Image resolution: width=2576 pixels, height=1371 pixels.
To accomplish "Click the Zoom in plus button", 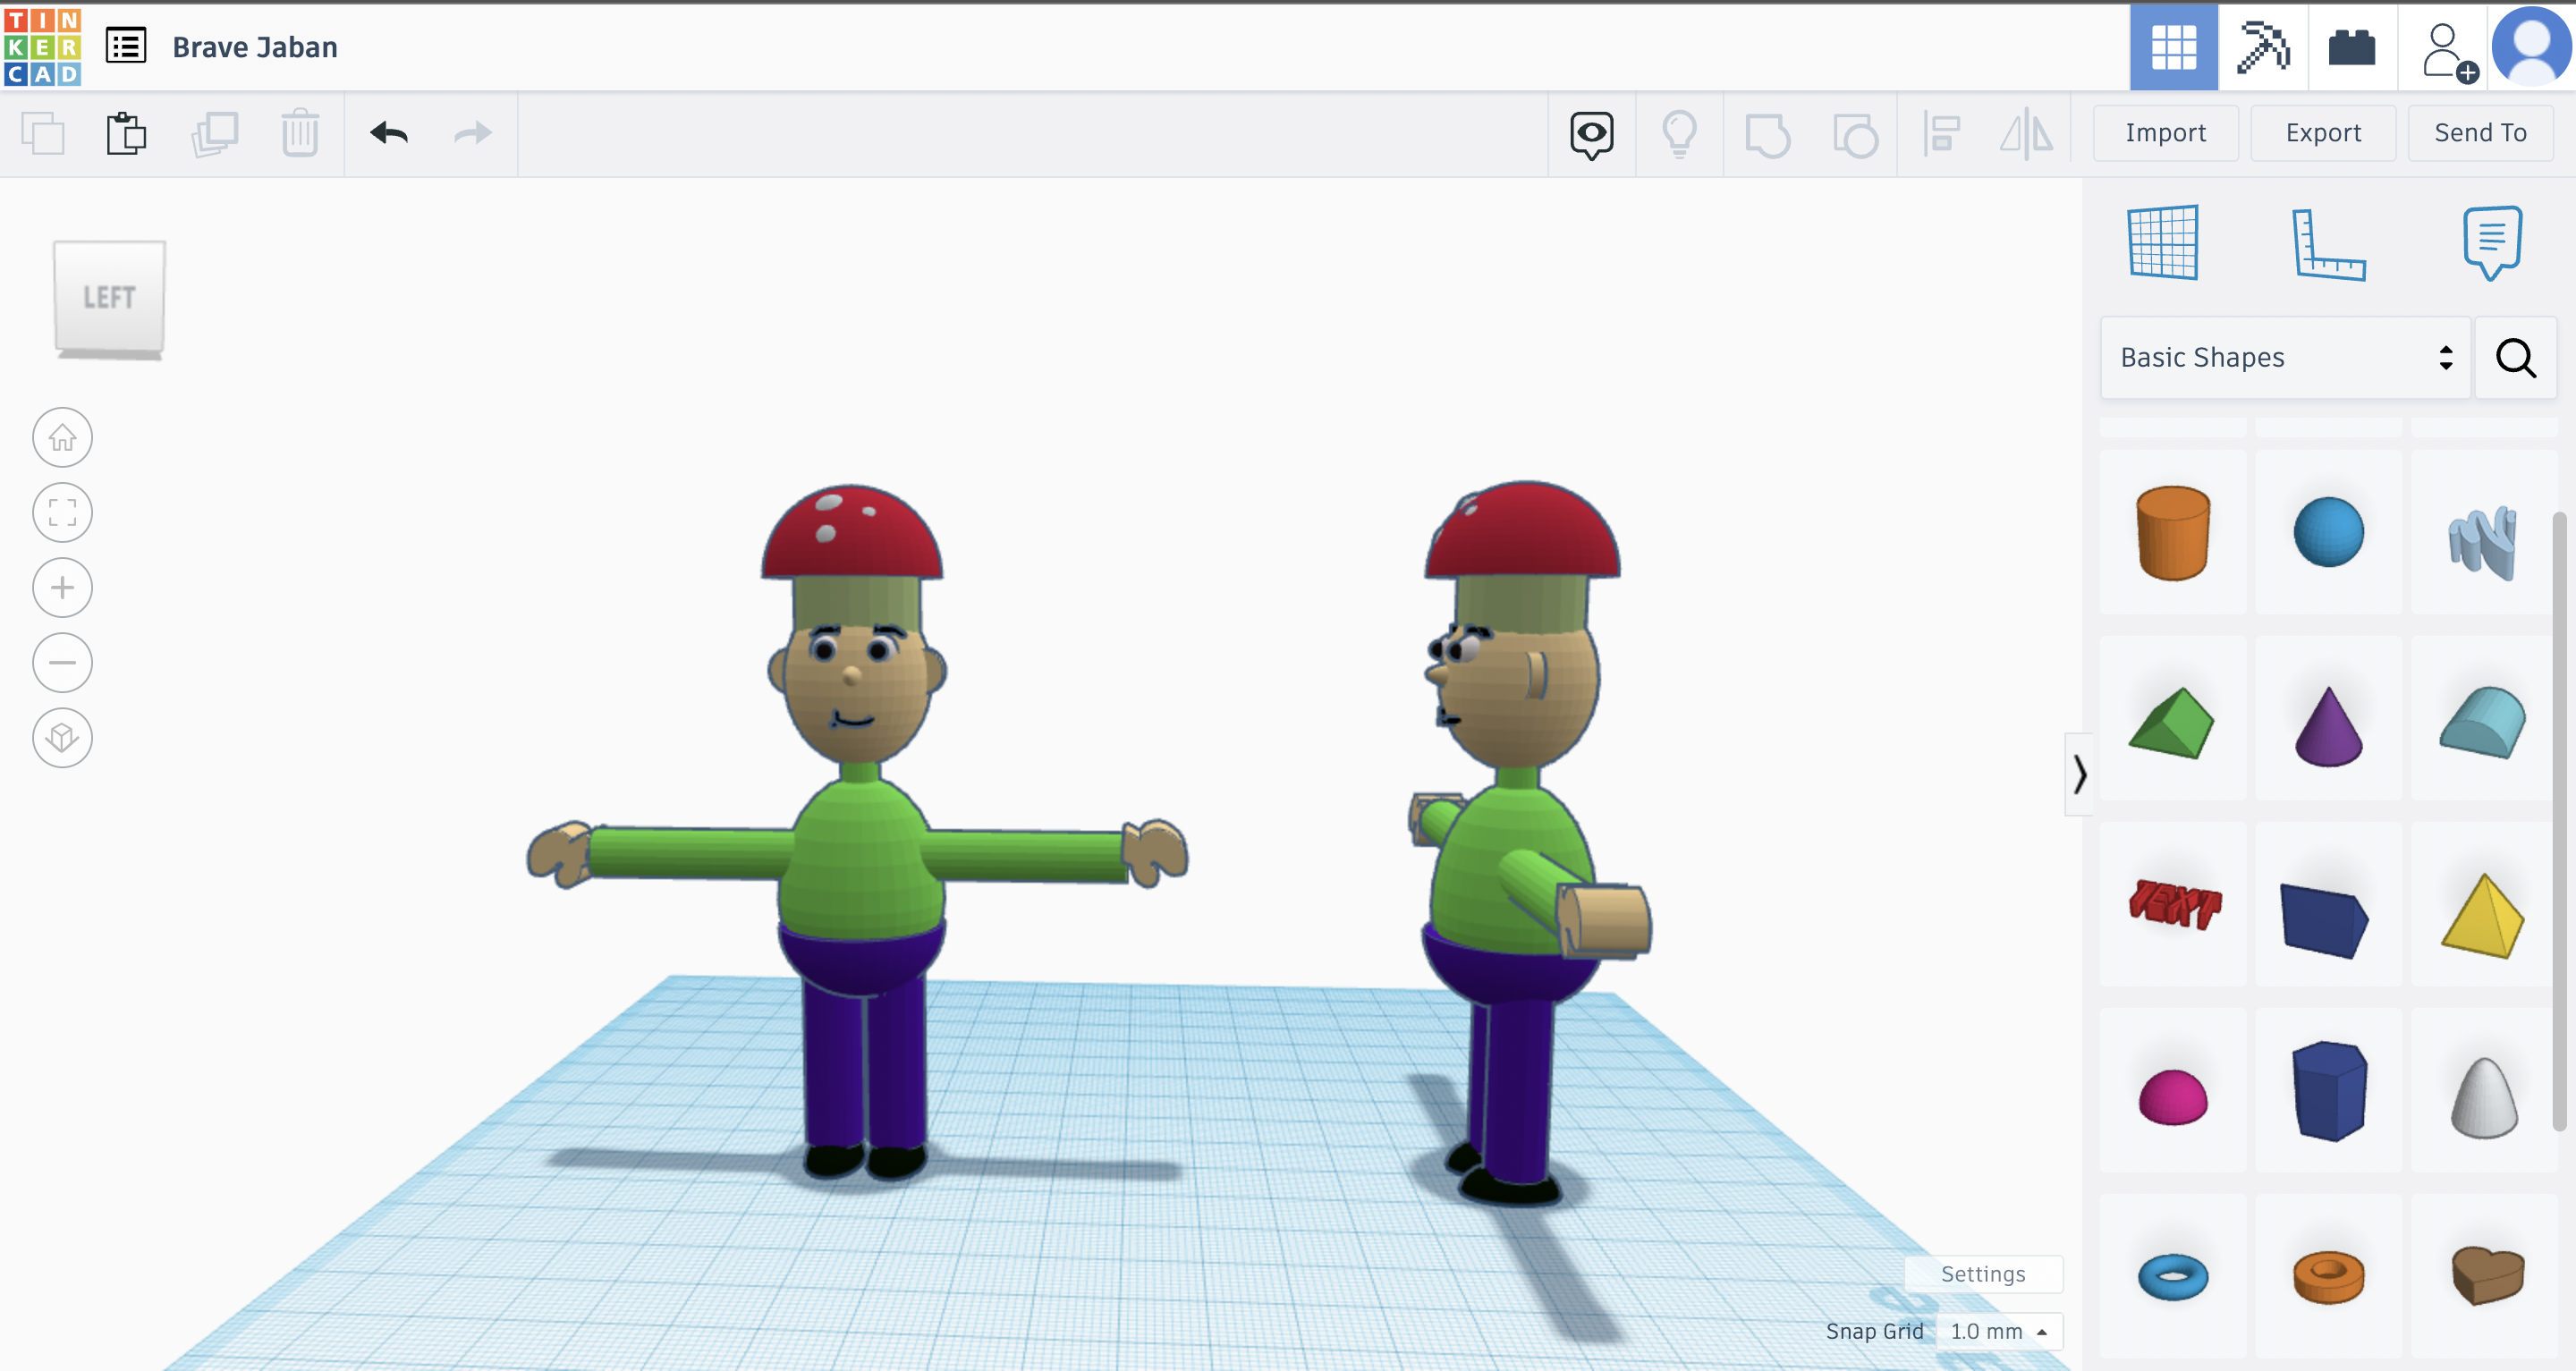I will coord(62,587).
